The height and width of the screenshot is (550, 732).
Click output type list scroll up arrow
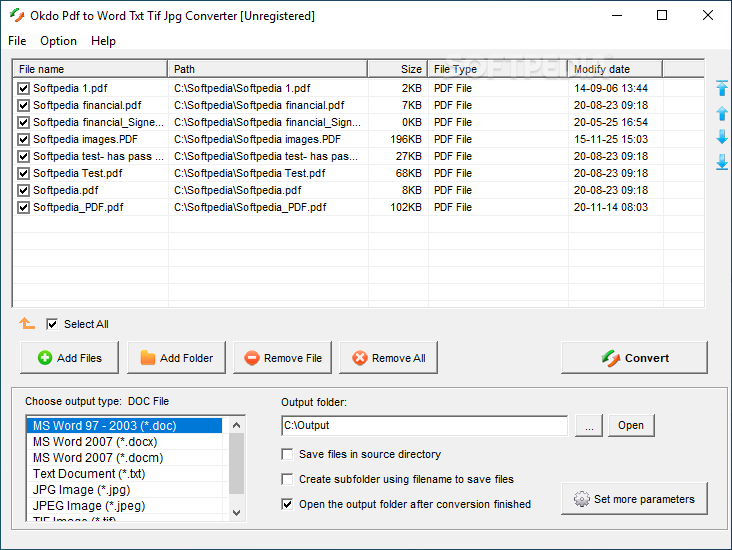(237, 425)
